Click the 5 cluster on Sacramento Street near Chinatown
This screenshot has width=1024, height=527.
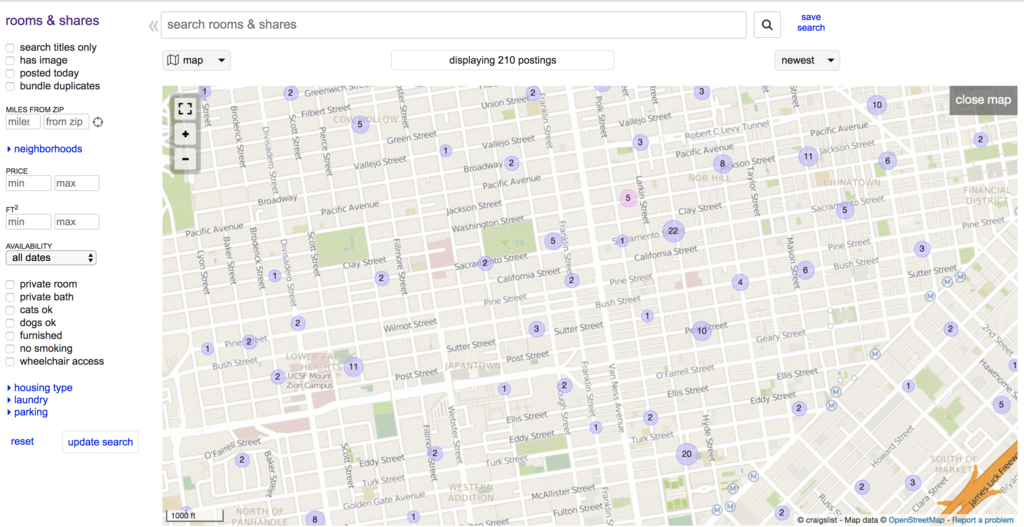[845, 210]
